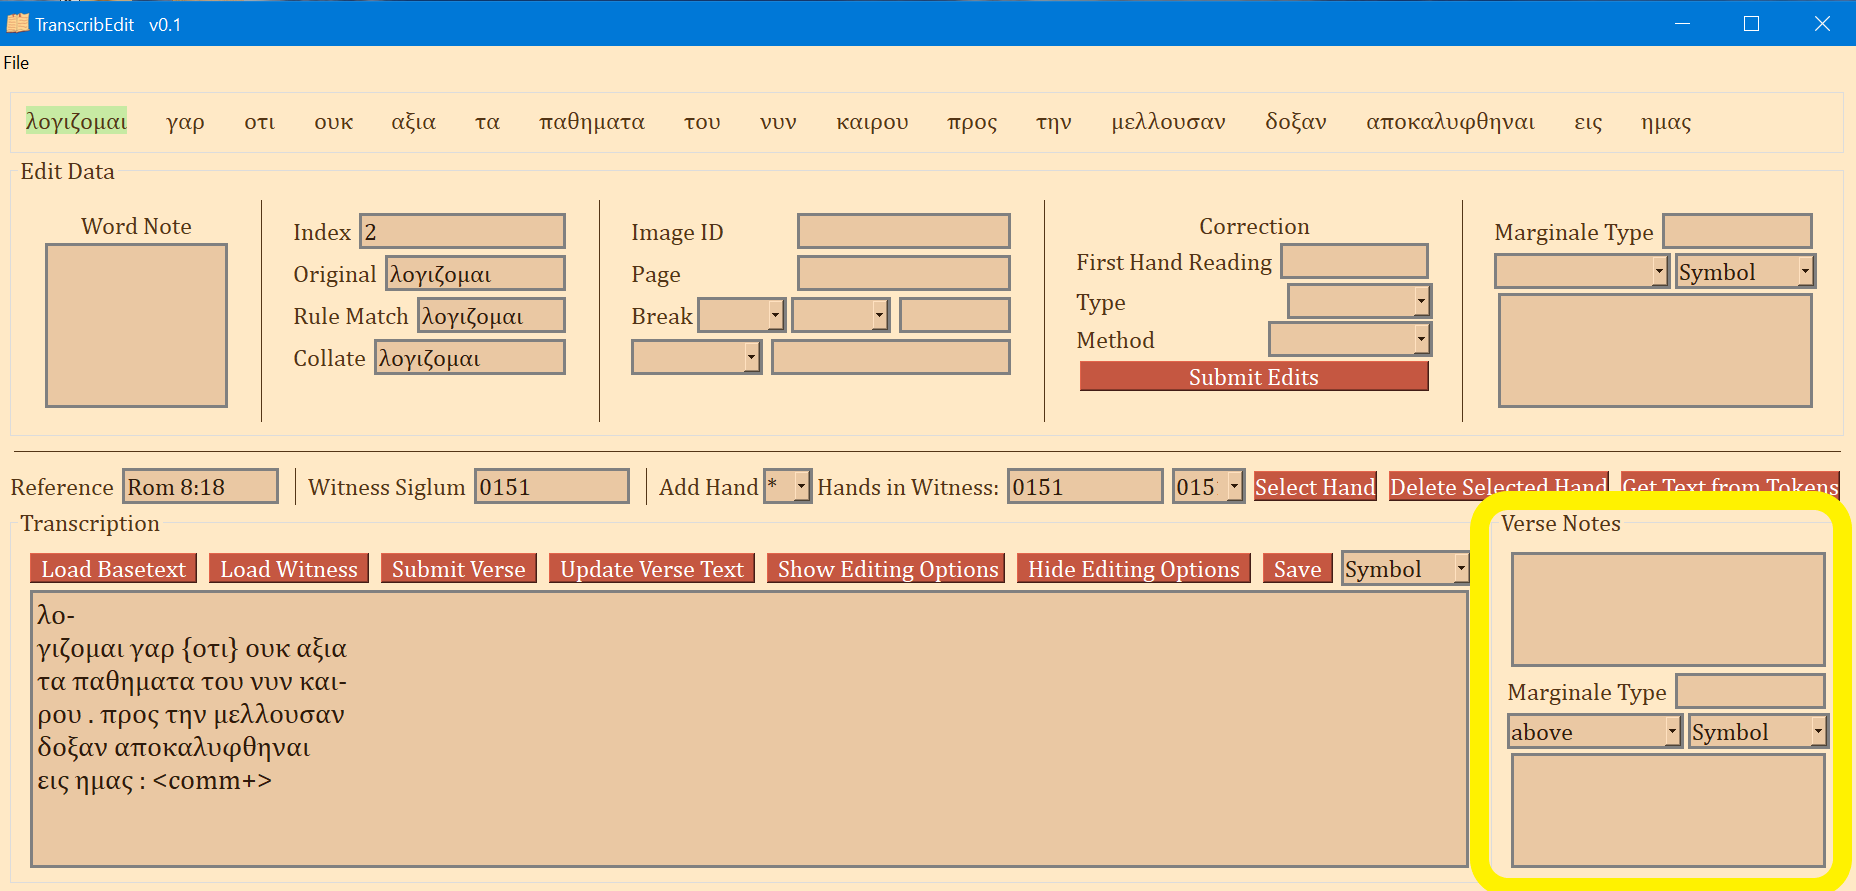Image resolution: width=1856 pixels, height=891 pixels.
Task: Click into the Word Note text area
Action: tap(136, 325)
